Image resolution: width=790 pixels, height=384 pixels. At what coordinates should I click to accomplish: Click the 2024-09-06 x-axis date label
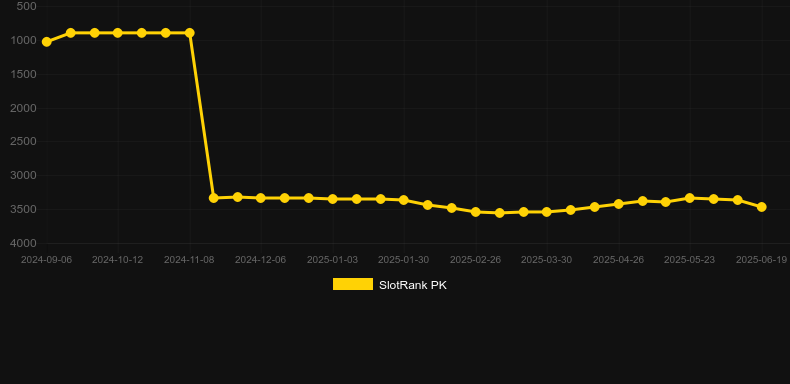[x=46, y=260]
